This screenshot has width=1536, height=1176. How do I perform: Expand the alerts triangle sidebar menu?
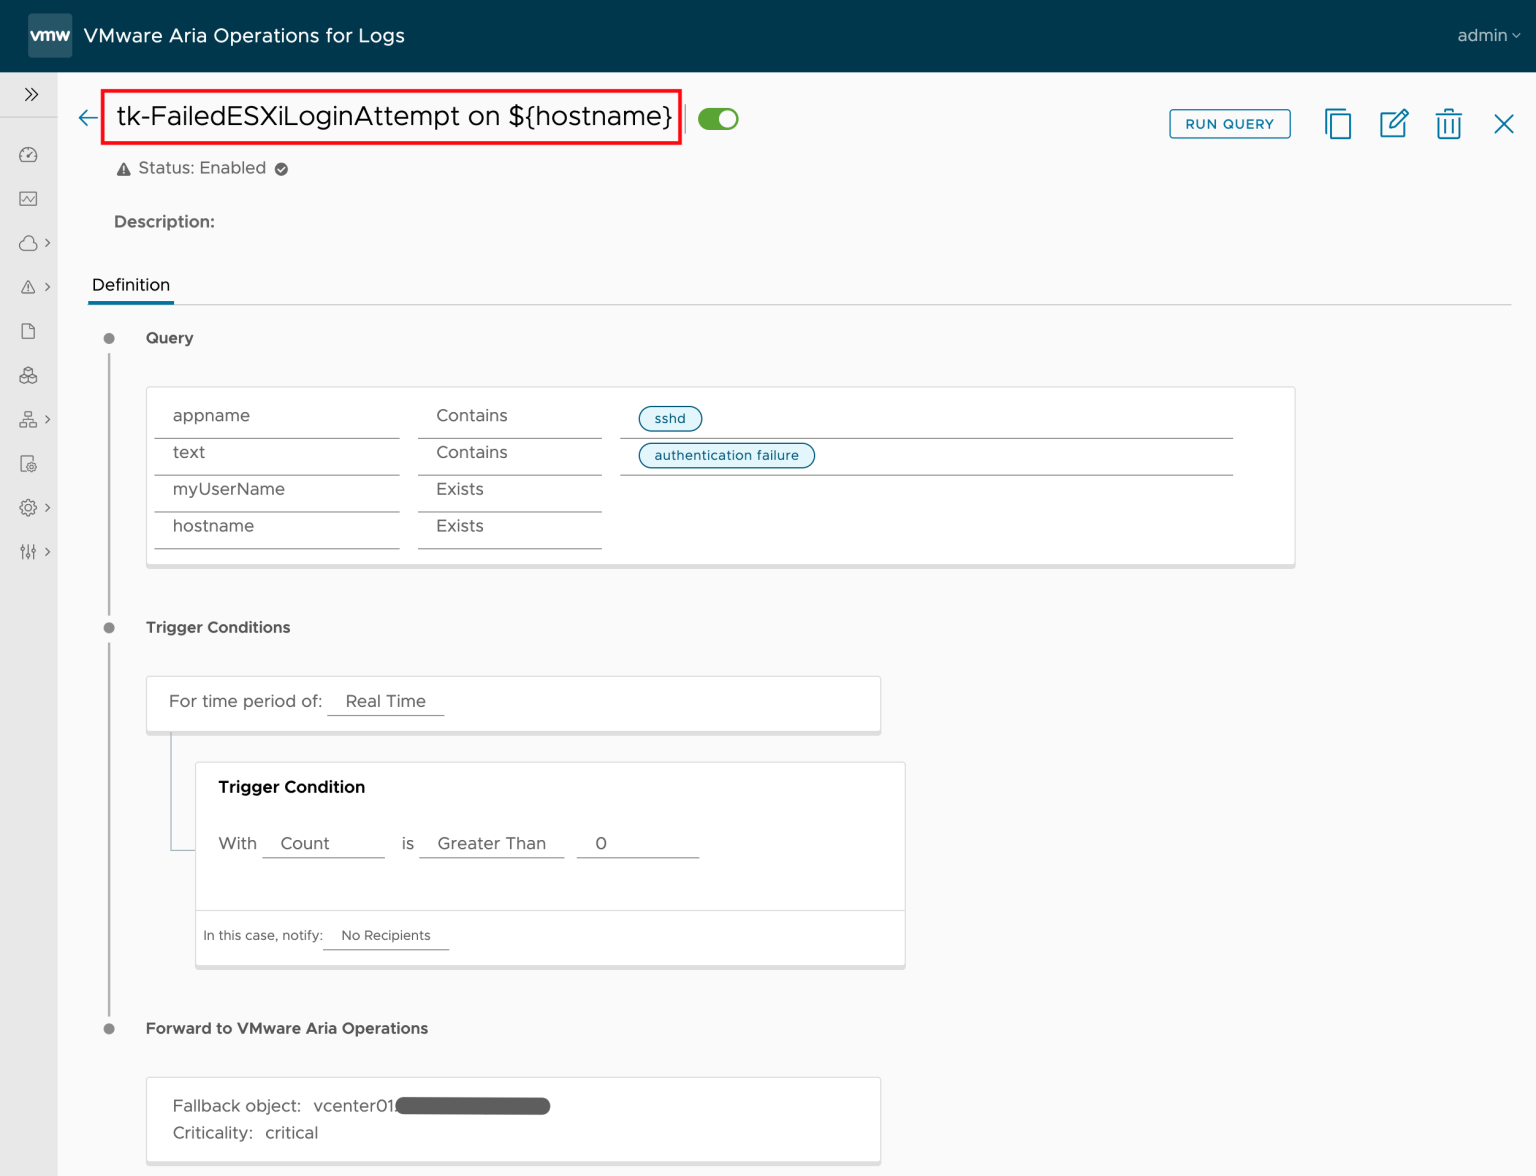pos(34,287)
